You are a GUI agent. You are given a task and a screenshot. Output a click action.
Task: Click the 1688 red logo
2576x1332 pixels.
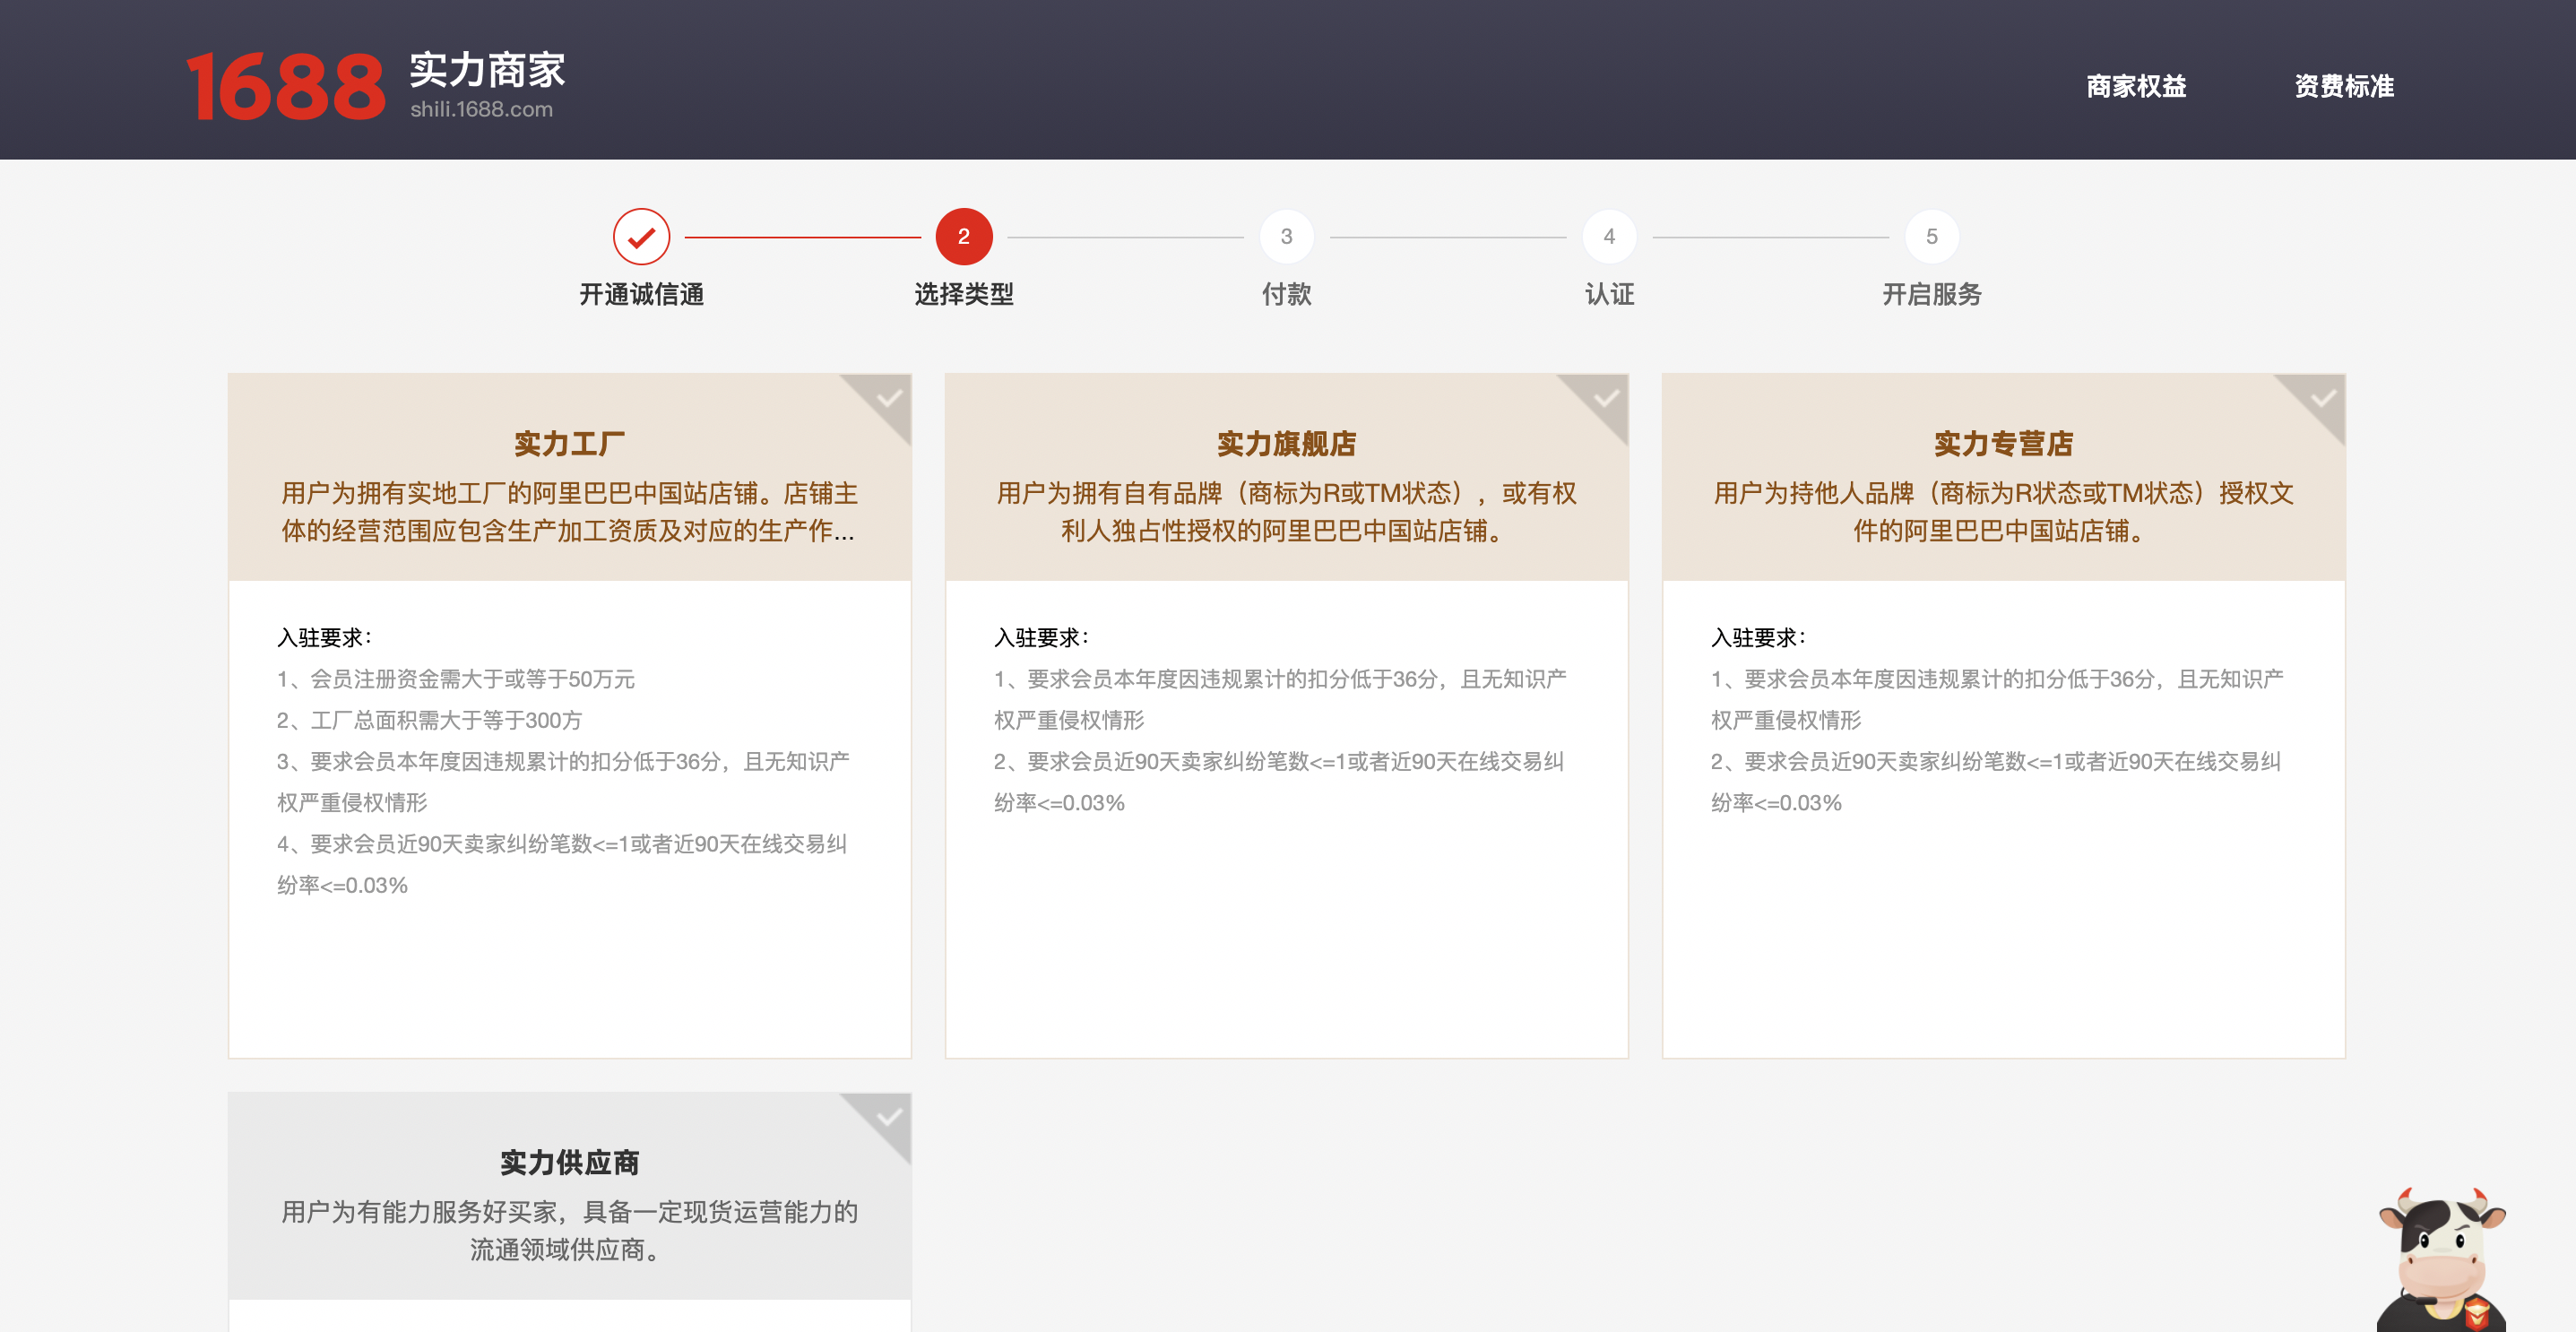coord(285,87)
